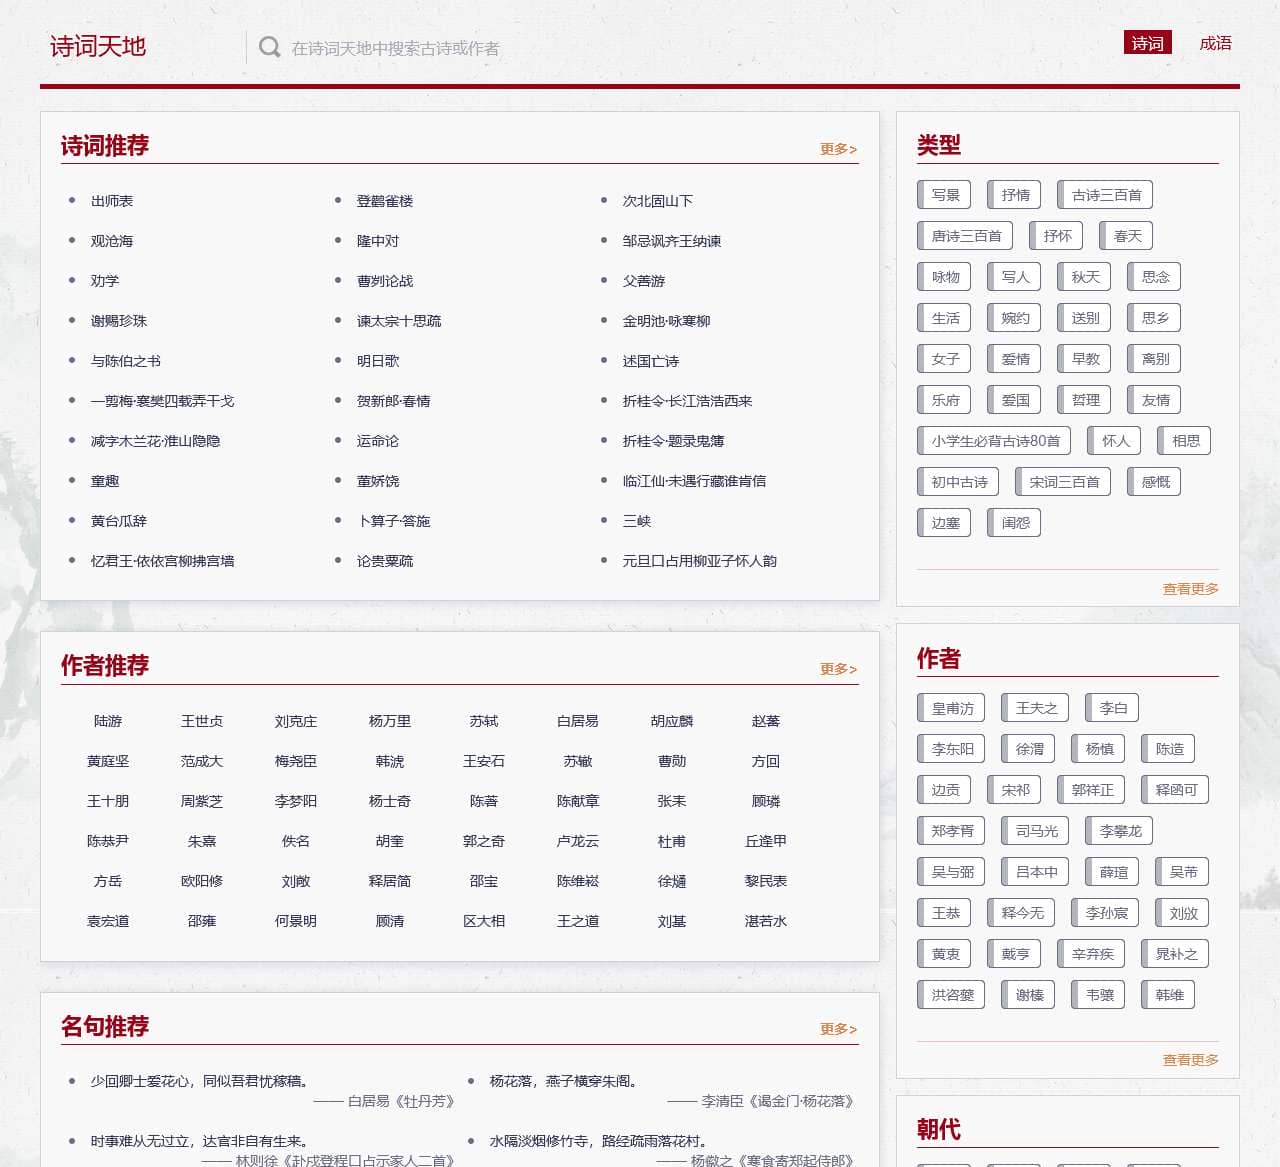Open the poem 登鹳雀楼
The image size is (1280, 1167).
click(x=385, y=201)
